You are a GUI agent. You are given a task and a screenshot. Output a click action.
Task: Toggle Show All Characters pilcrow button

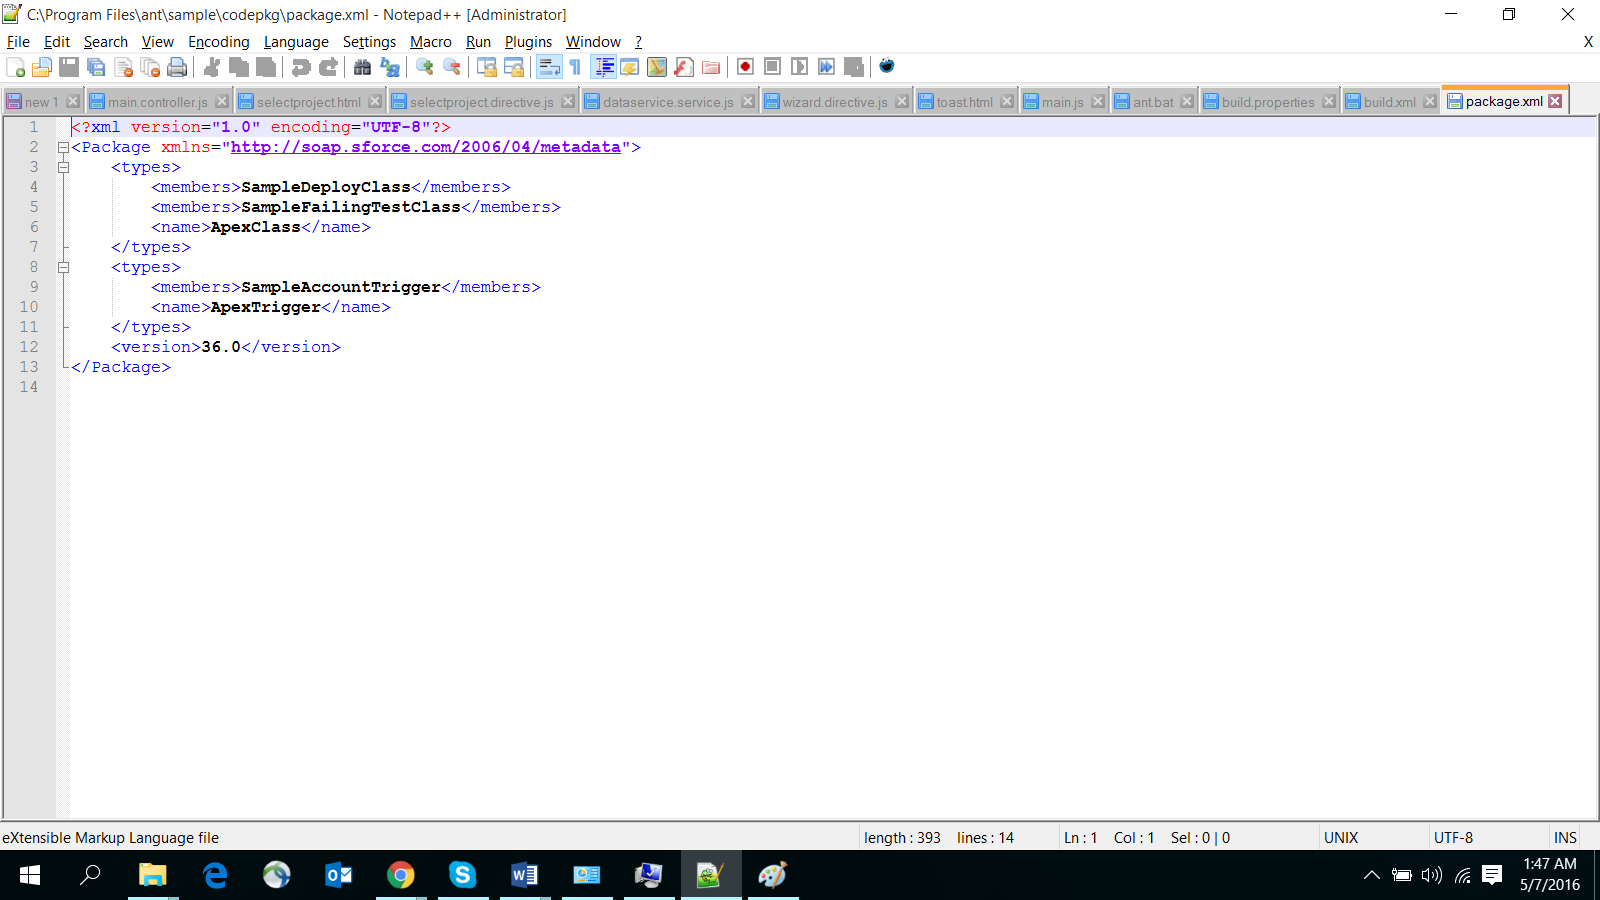[x=575, y=67]
